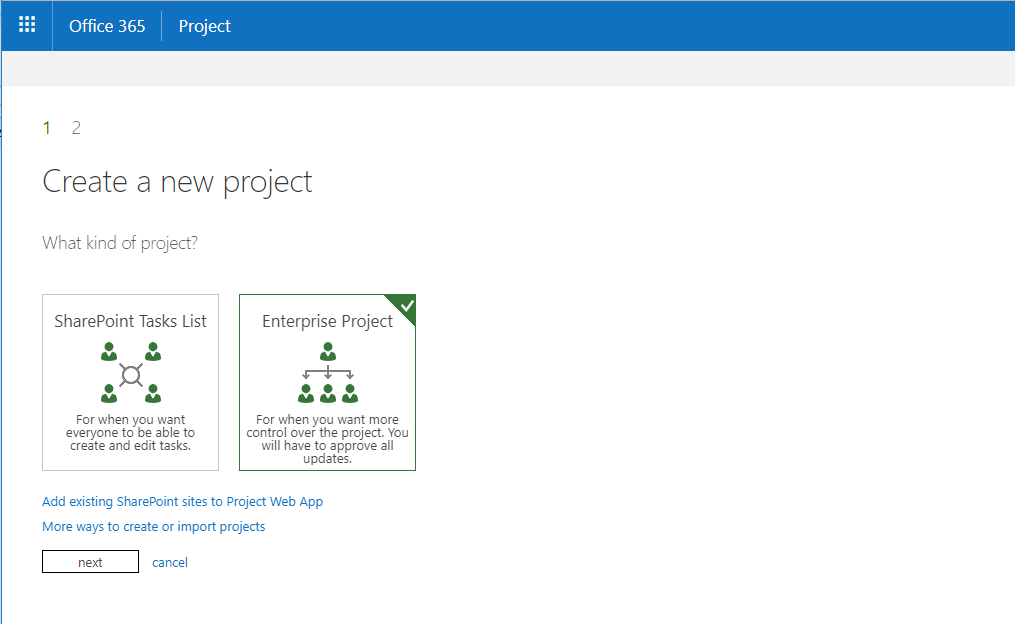Click the top manager figure in Enterprise icon
The width and height of the screenshot is (1015, 624).
point(327,352)
